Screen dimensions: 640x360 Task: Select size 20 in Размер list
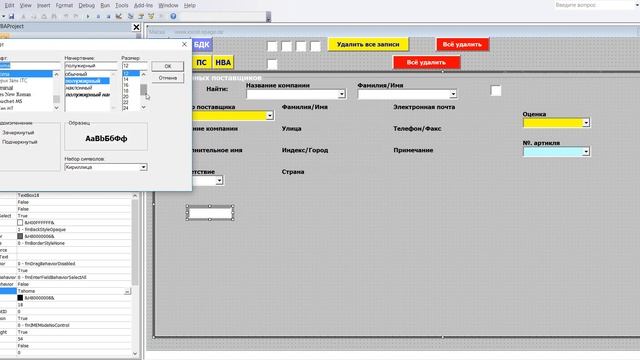(126, 97)
